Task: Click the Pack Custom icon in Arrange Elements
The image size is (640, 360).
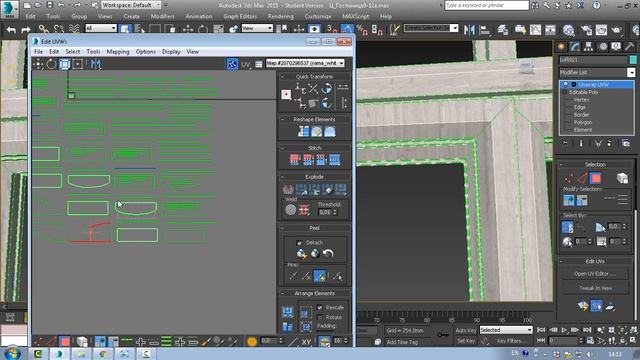Action: tap(287, 312)
